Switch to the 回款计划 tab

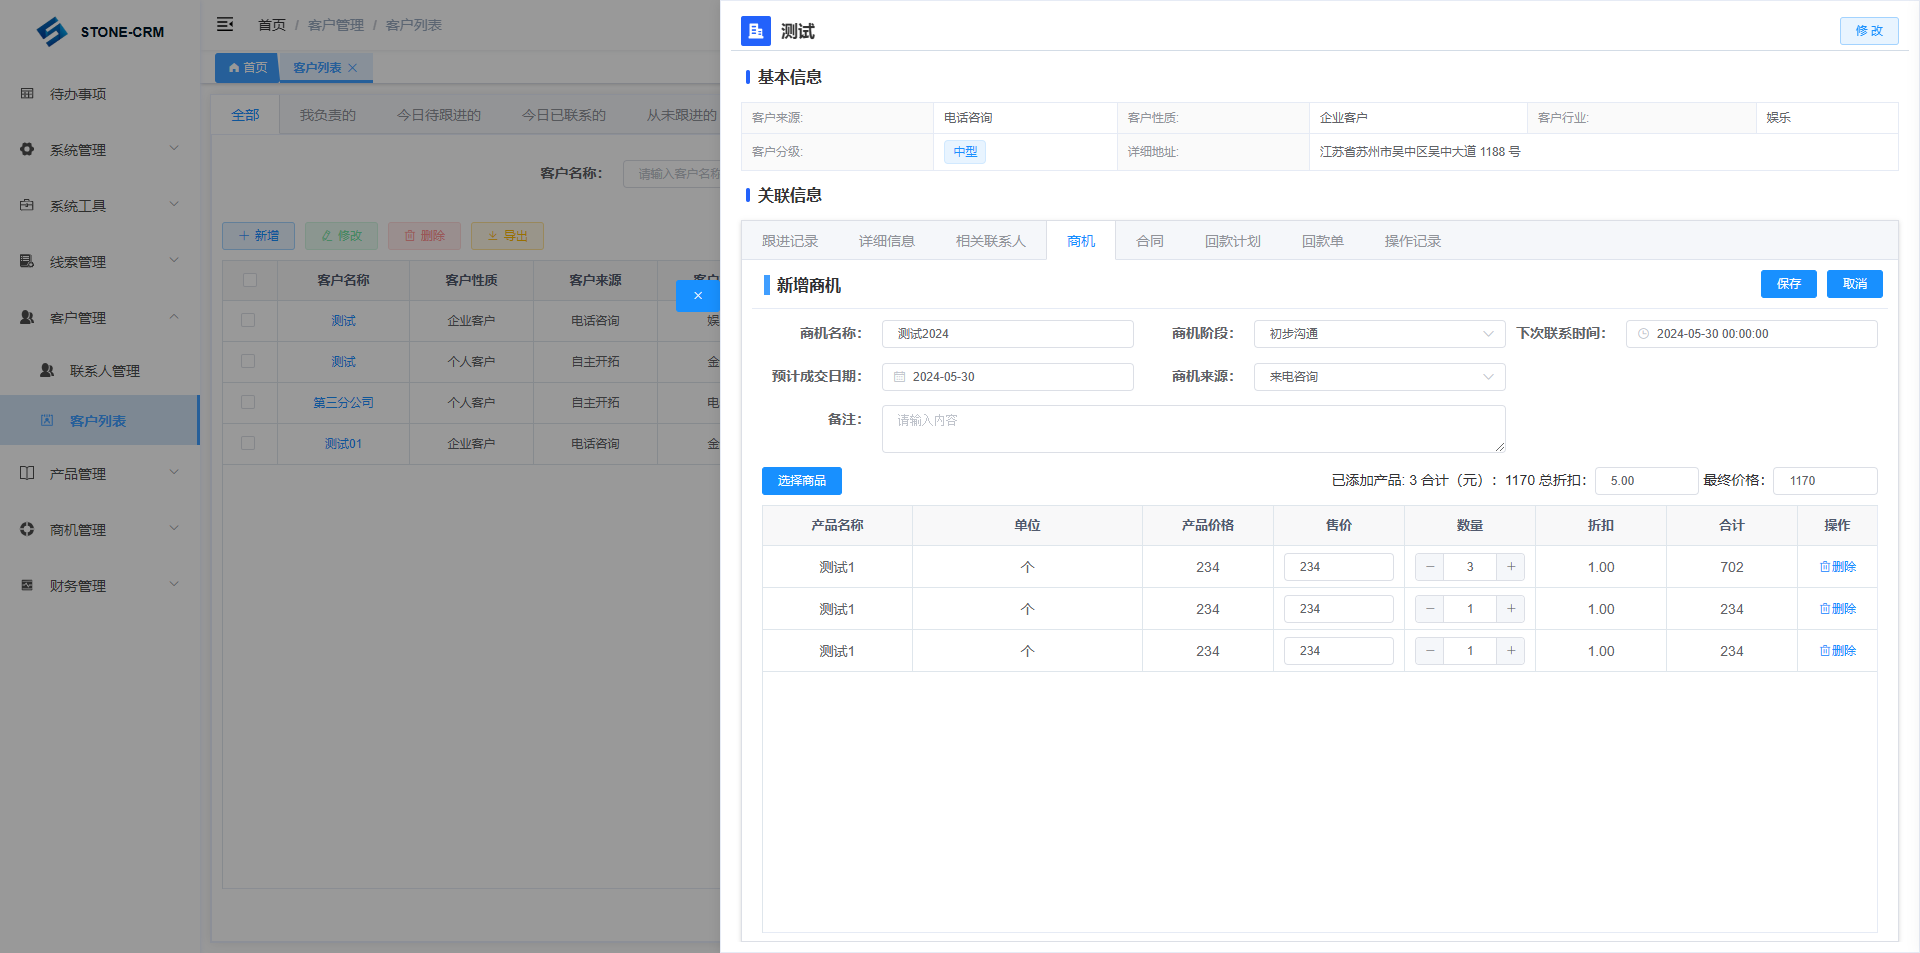click(x=1232, y=241)
